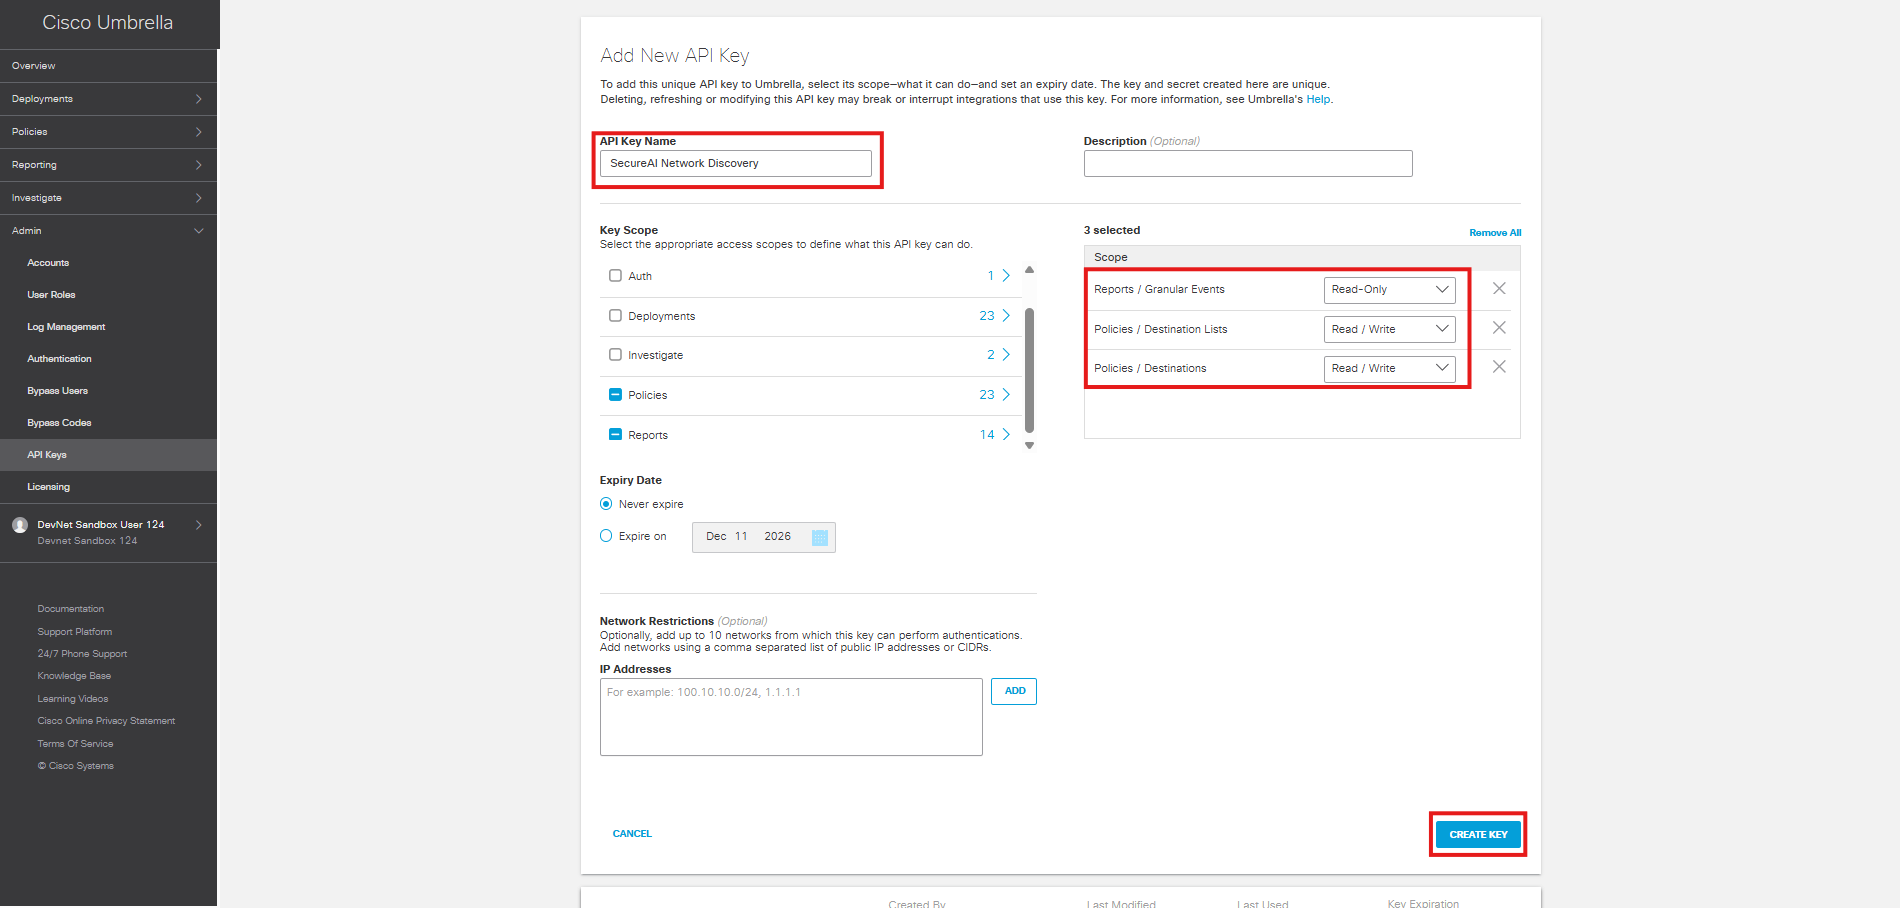Image resolution: width=1900 pixels, height=908 pixels.
Task: Select the Never expire option
Action: pos(606,504)
